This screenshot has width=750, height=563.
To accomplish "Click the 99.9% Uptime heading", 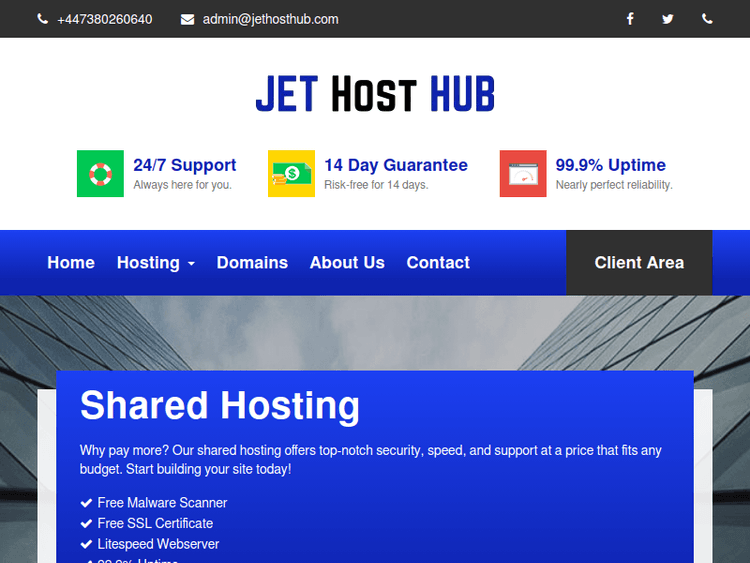I will point(611,165).
